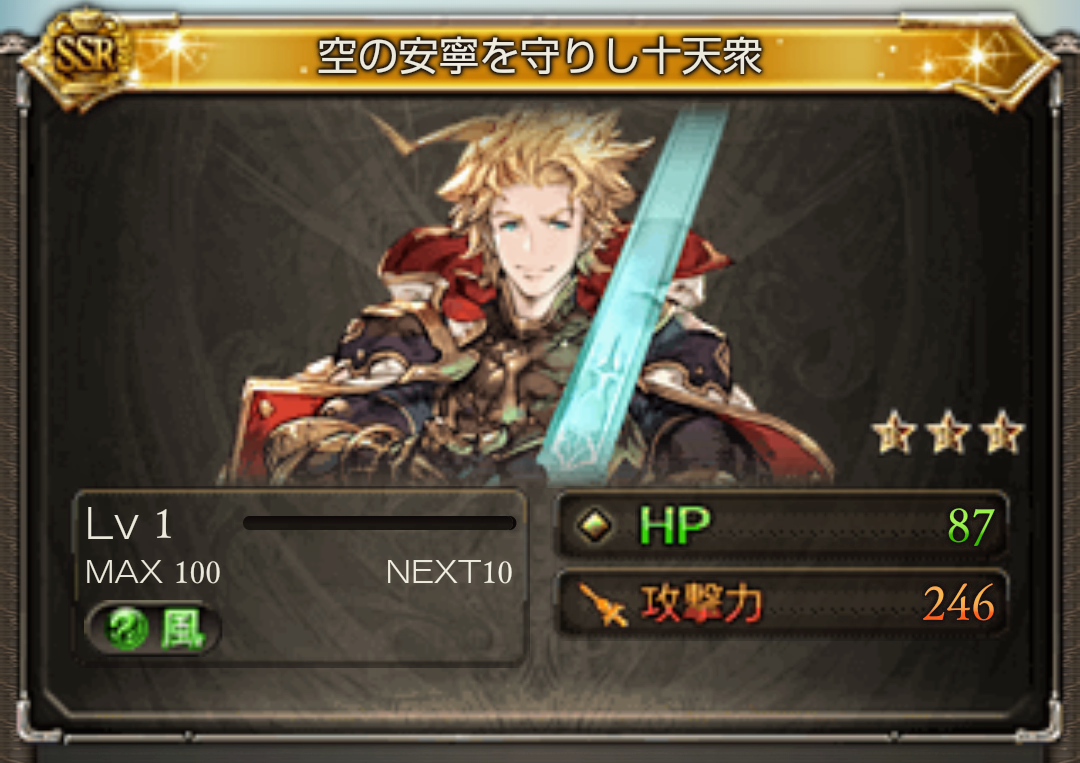
Task: Click the green wind element question-mark icon
Action: [128, 629]
